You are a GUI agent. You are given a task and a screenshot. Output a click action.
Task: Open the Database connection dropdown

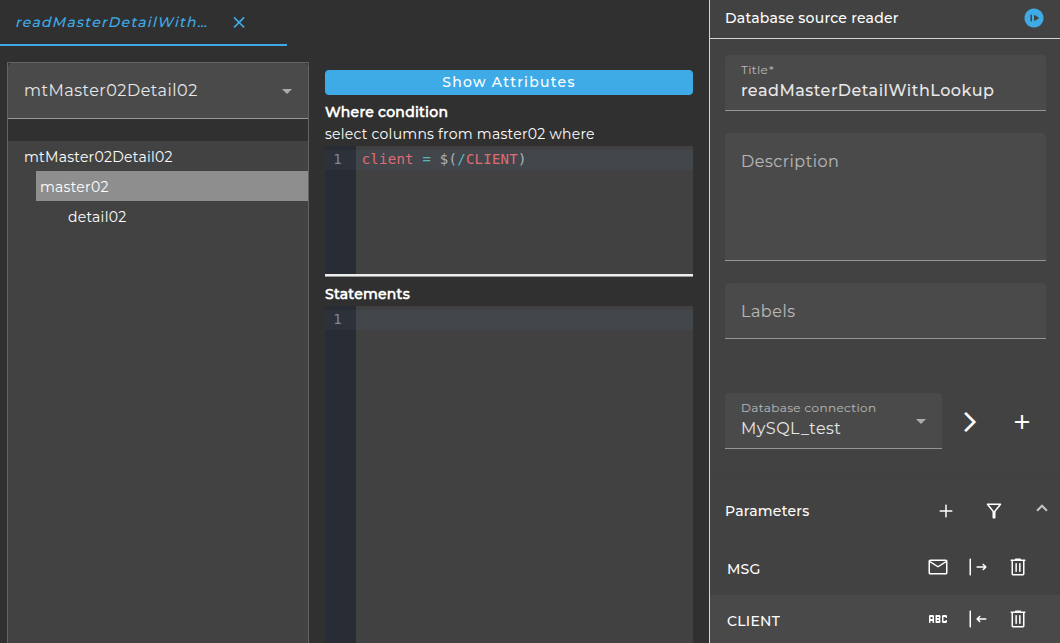tap(833, 421)
